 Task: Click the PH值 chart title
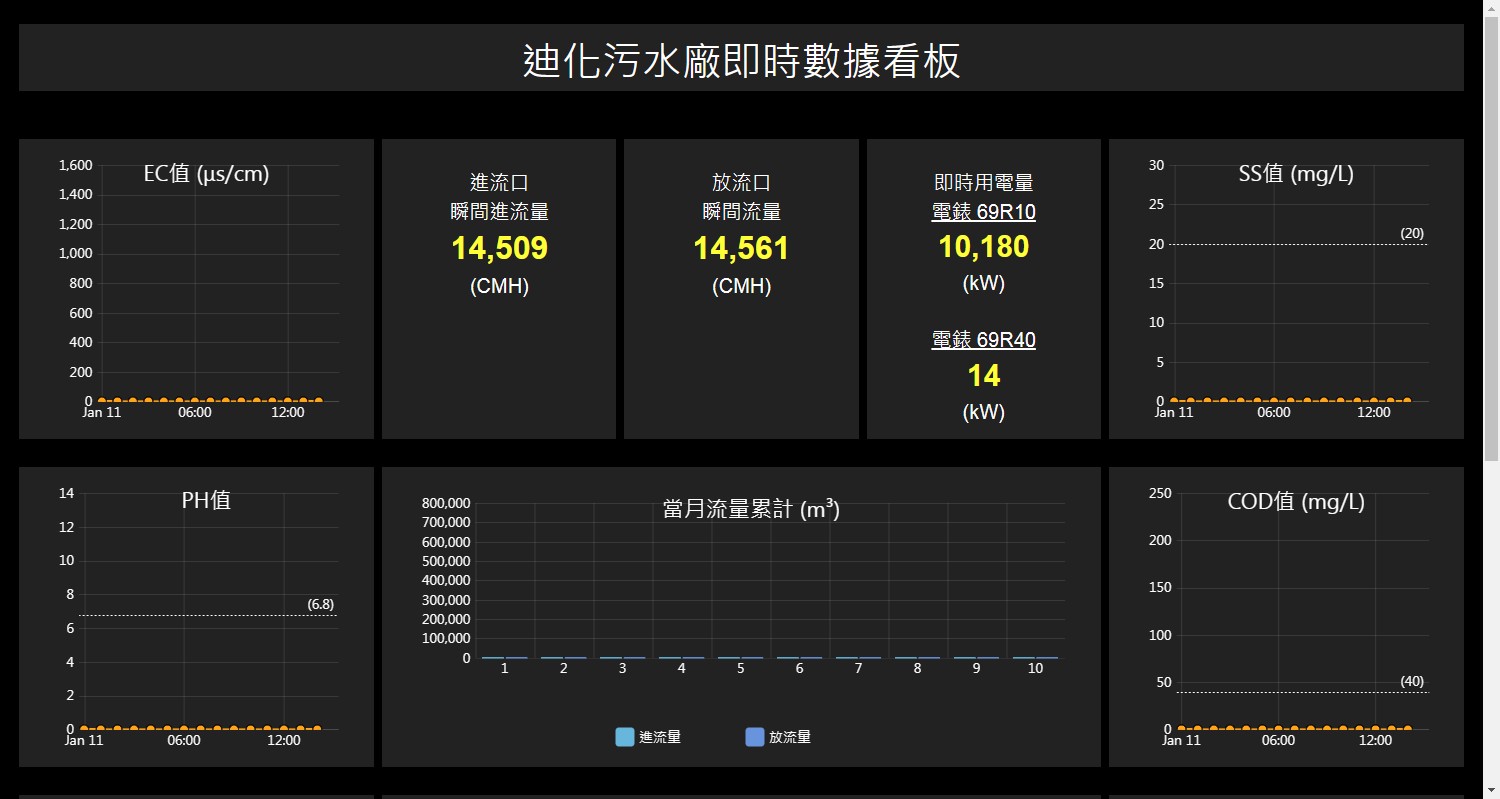coord(206,500)
